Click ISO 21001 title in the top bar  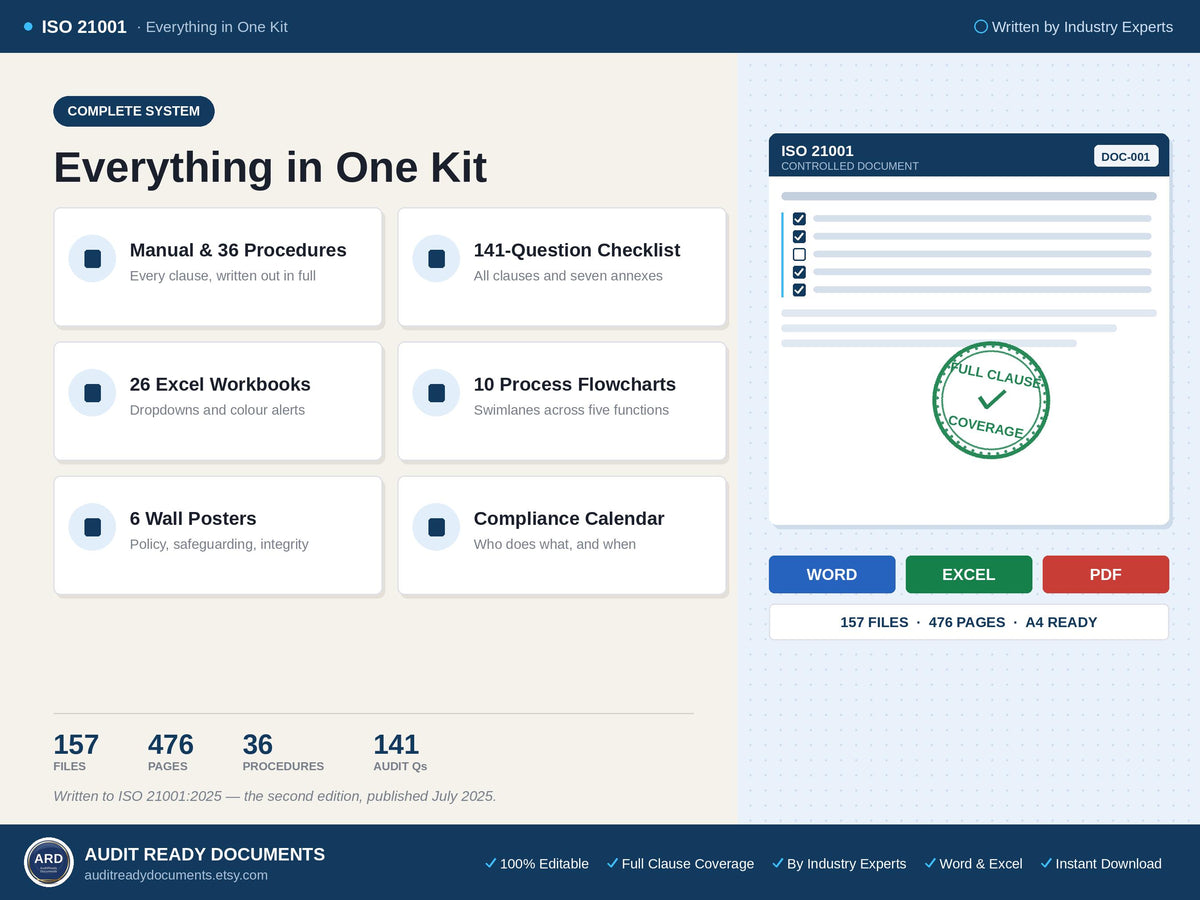point(84,27)
